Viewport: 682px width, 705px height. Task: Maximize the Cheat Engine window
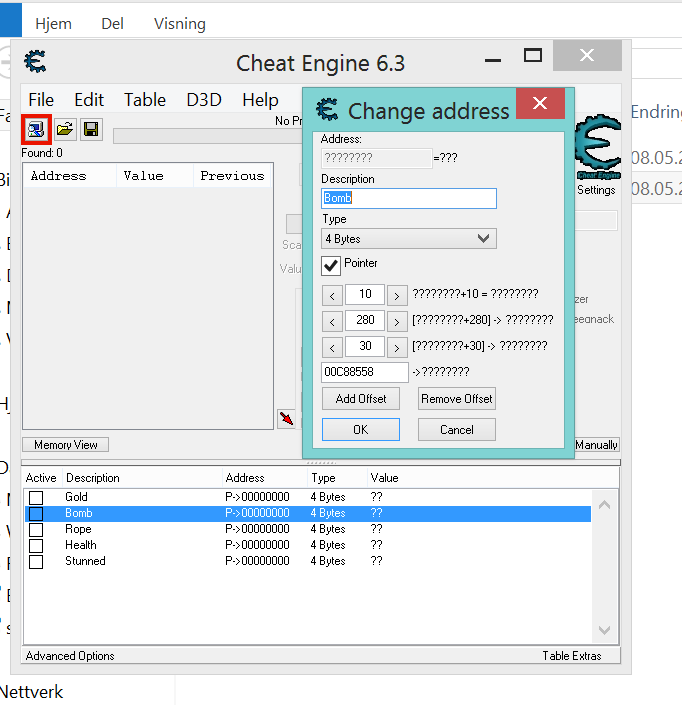click(533, 56)
